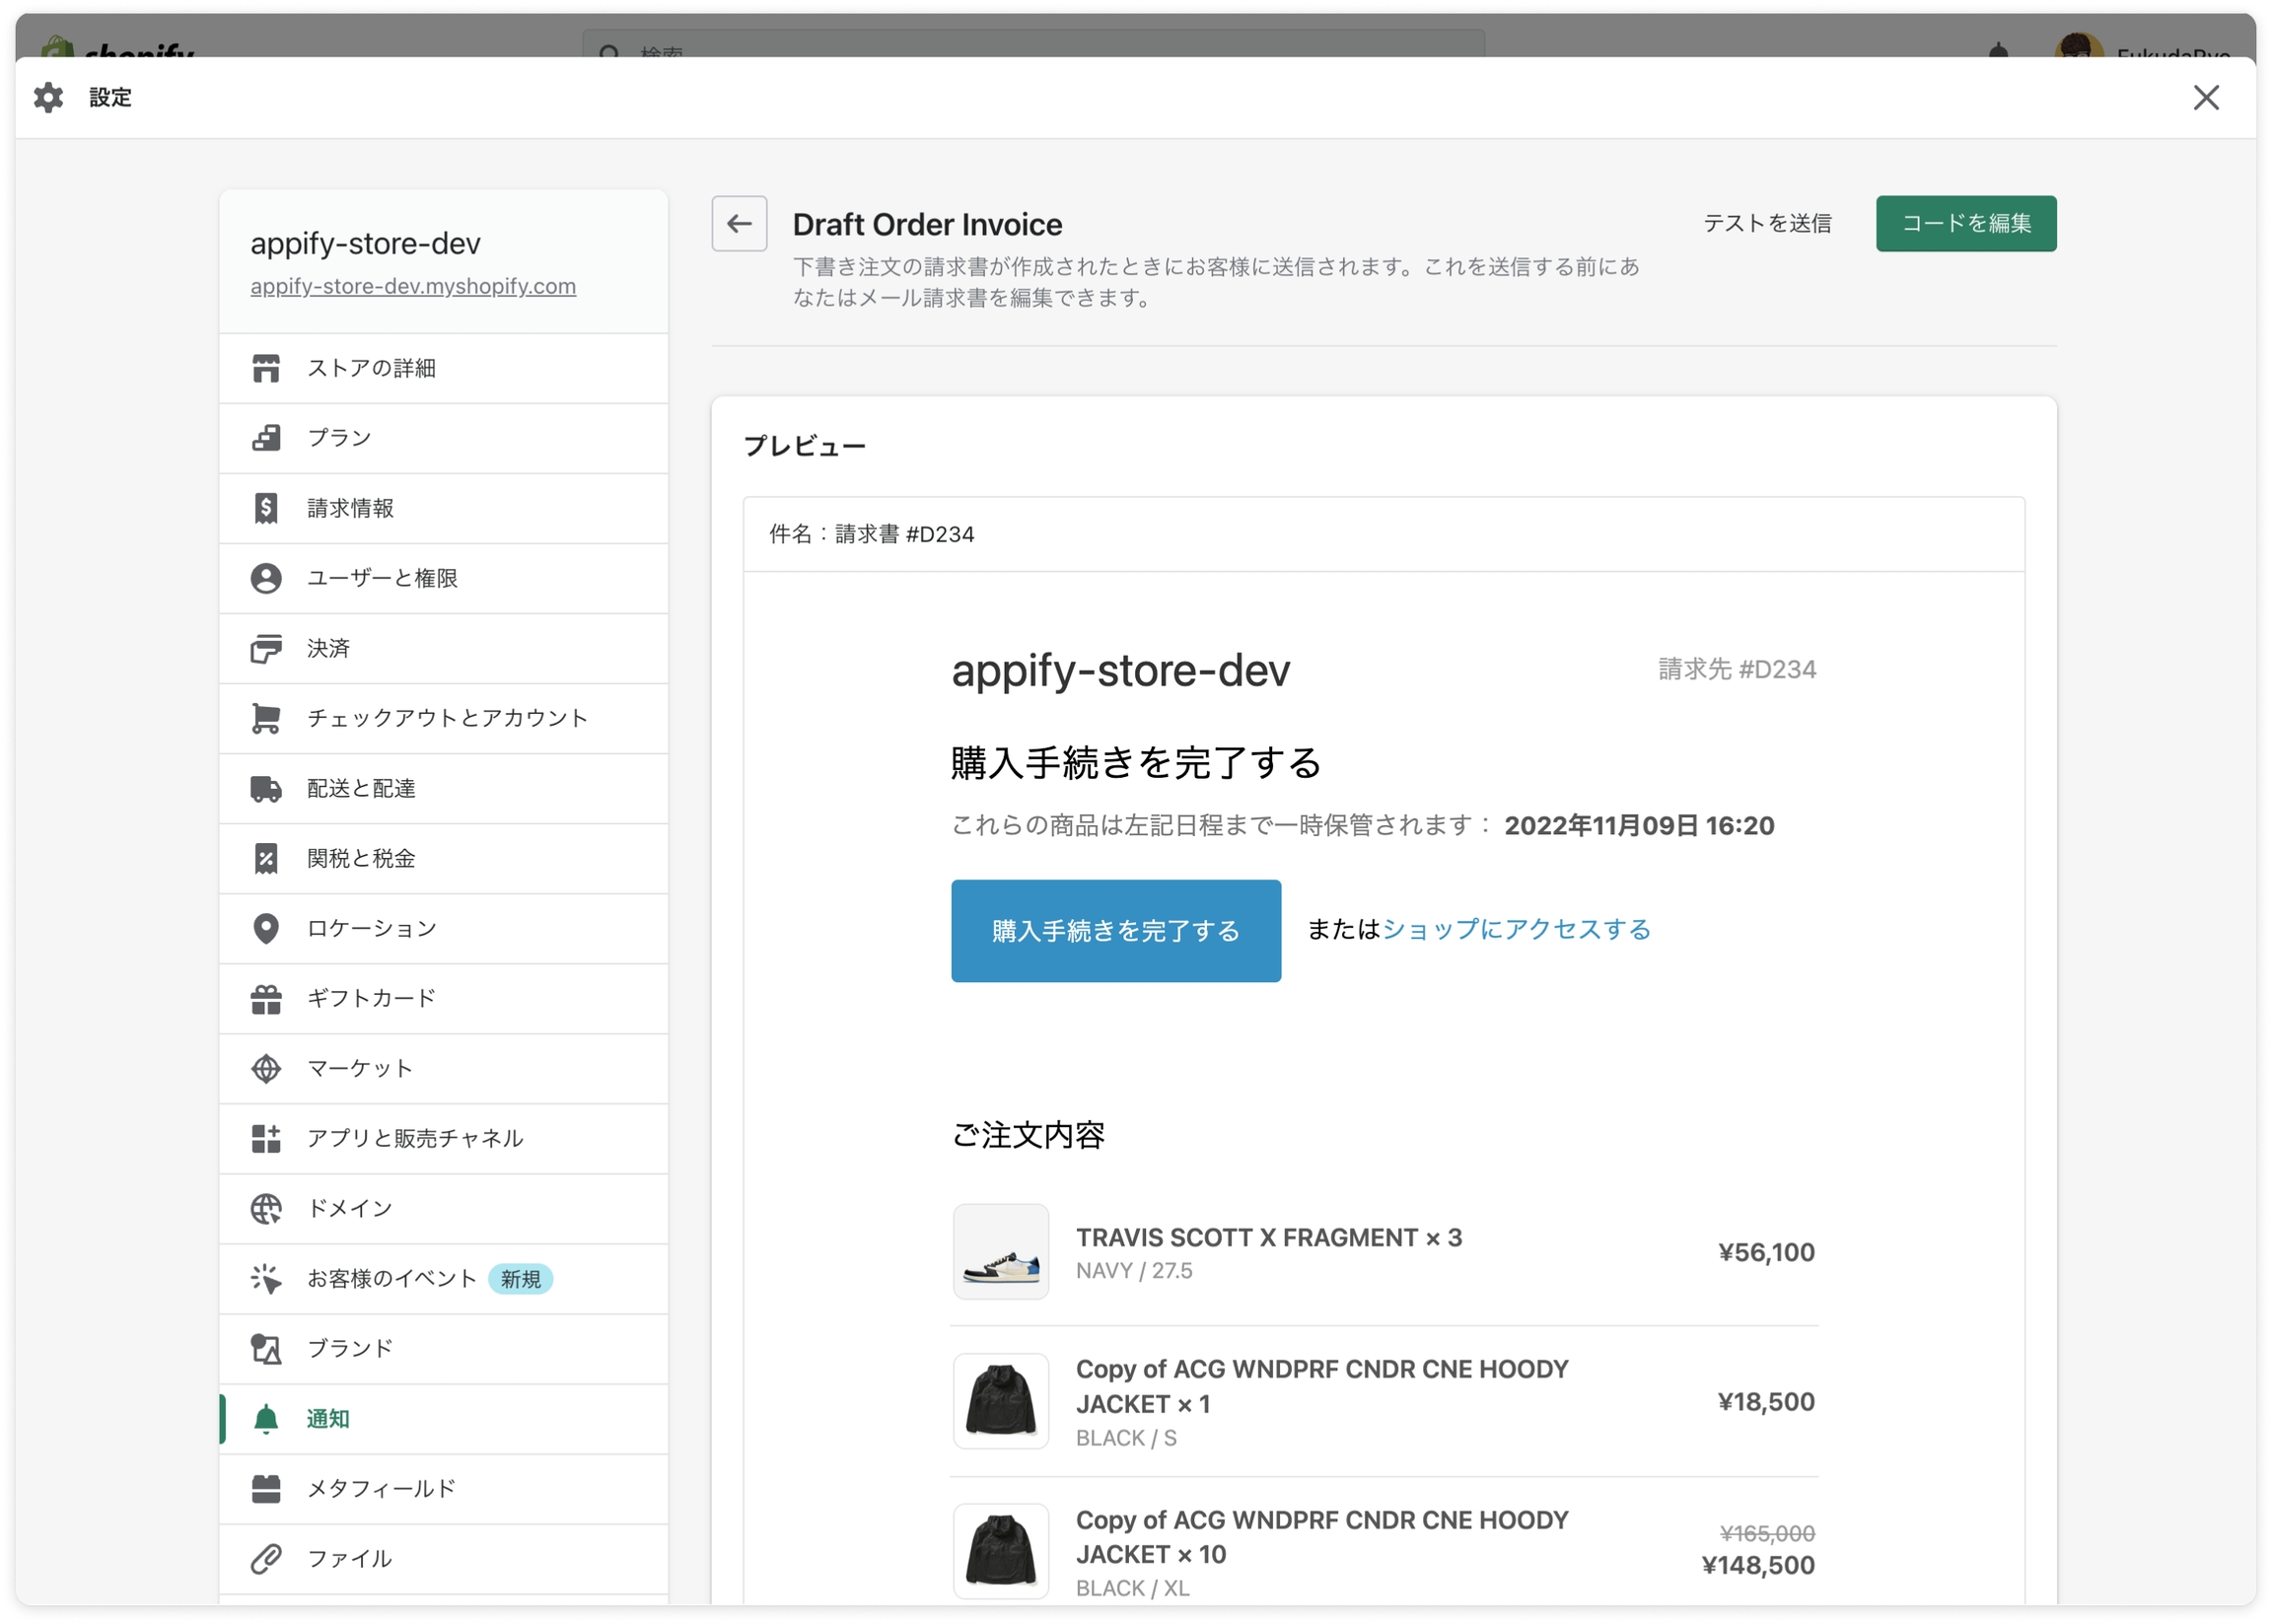This screenshot has width=2272, height=1624.
Task: Click the BLACK / S hoody jacket thumbnail
Action: (x=1000, y=1401)
